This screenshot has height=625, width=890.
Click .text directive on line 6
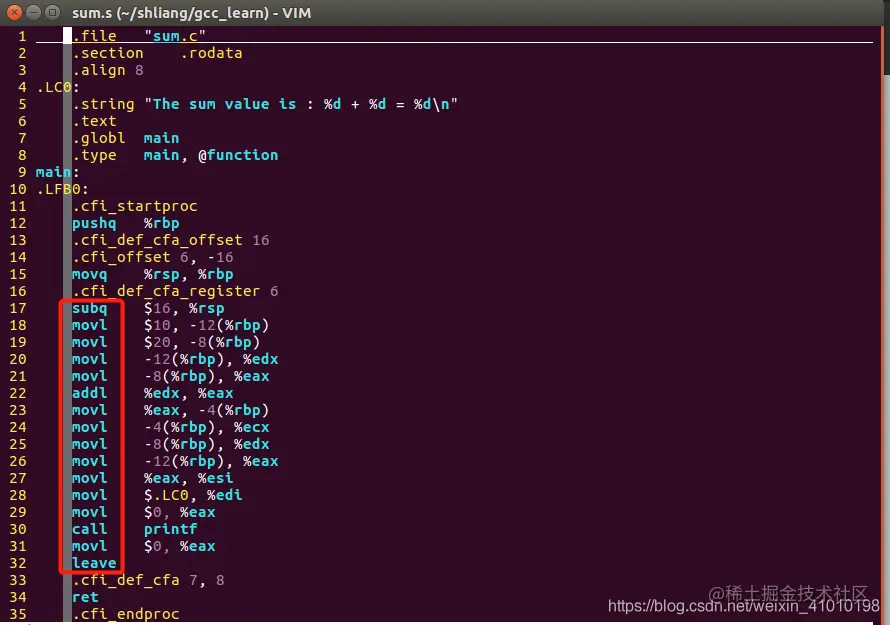pos(94,121)
